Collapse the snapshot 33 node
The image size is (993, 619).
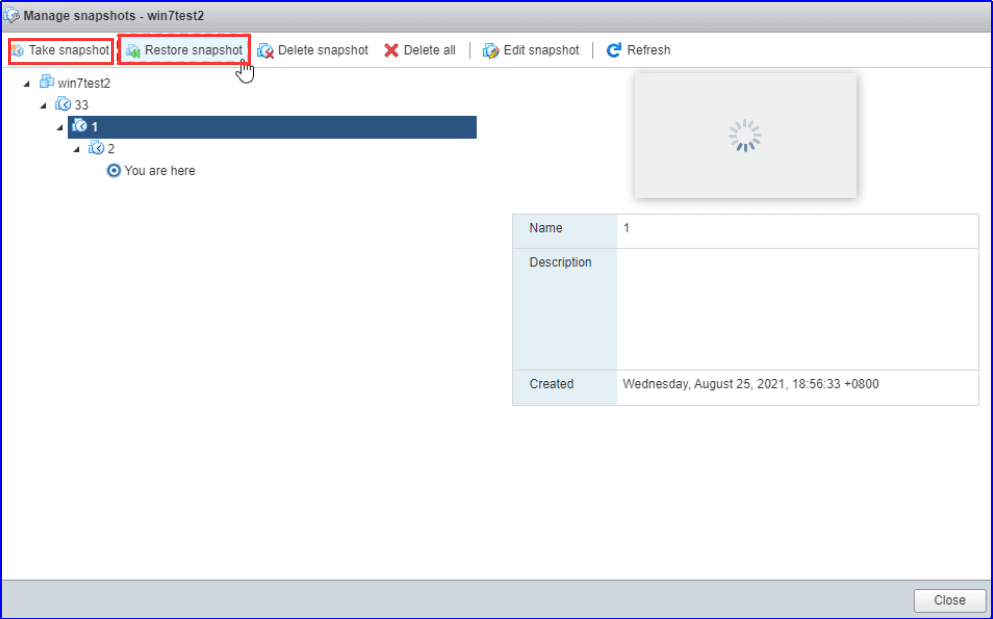[43, 106]
